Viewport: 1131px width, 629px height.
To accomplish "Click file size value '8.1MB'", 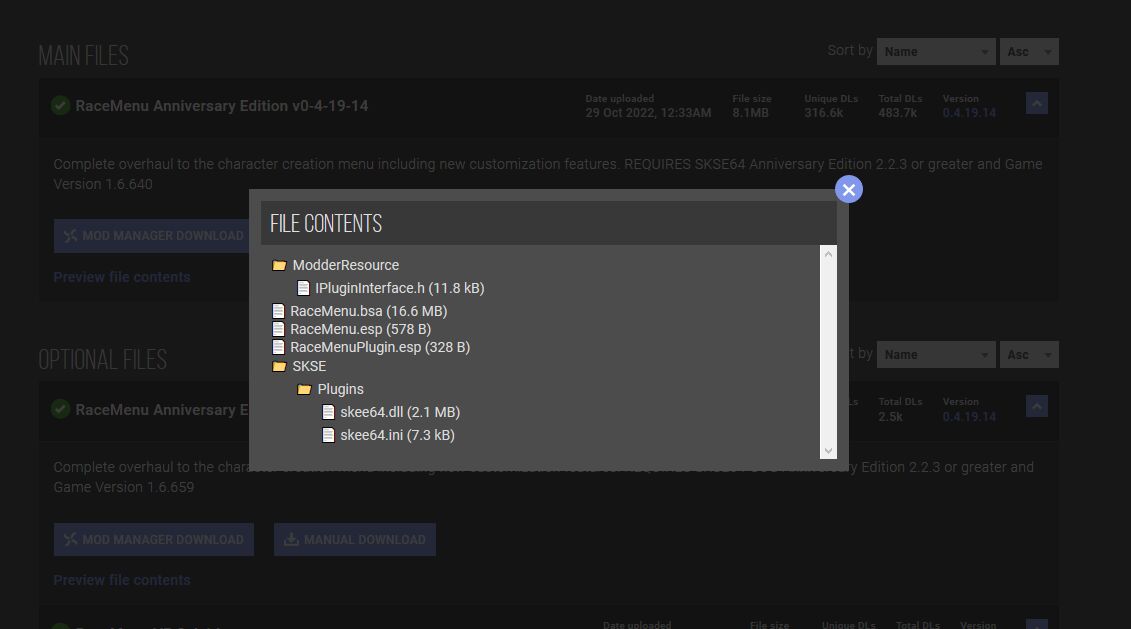I will 750,113.
